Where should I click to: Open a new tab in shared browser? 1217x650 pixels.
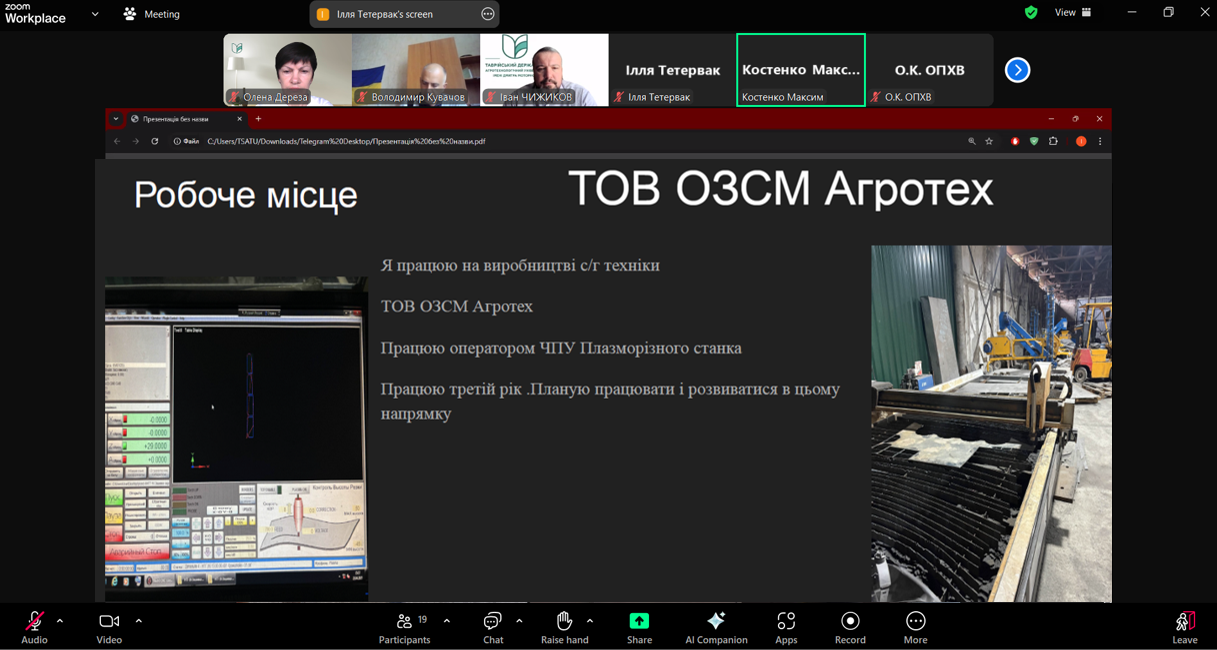(258, 119)
